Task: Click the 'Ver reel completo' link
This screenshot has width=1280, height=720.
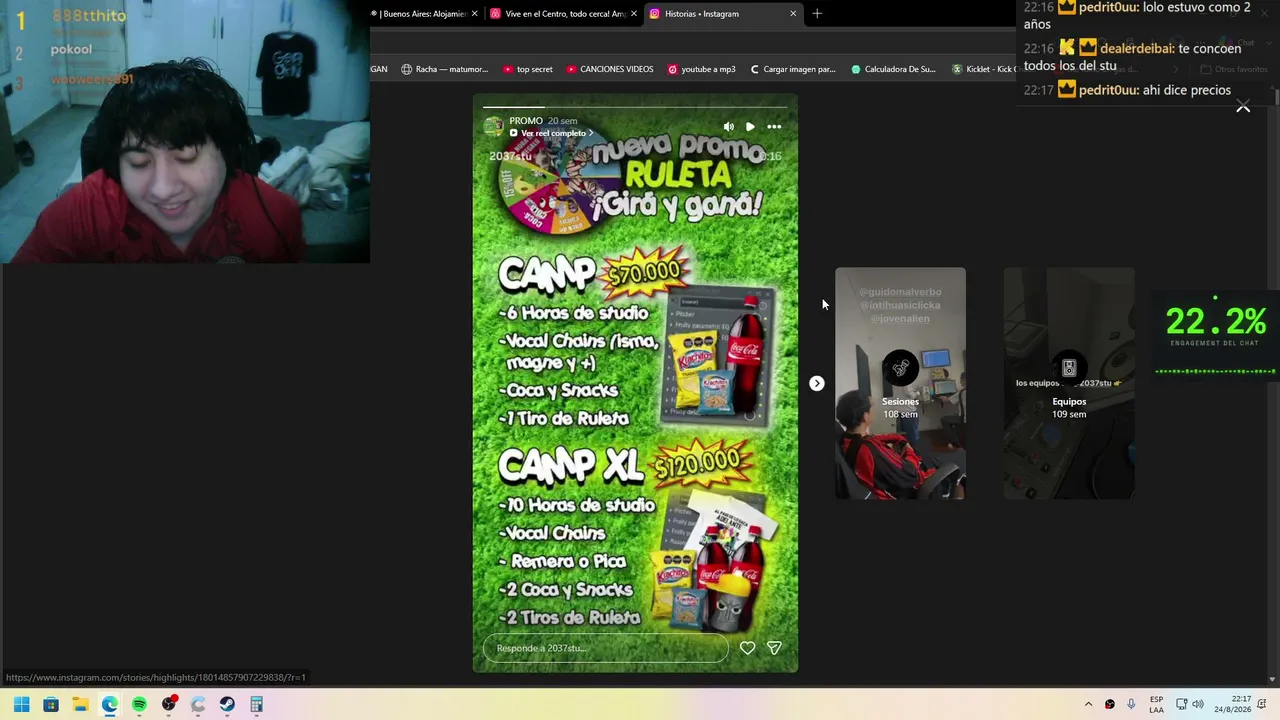Action: [552, 133]
